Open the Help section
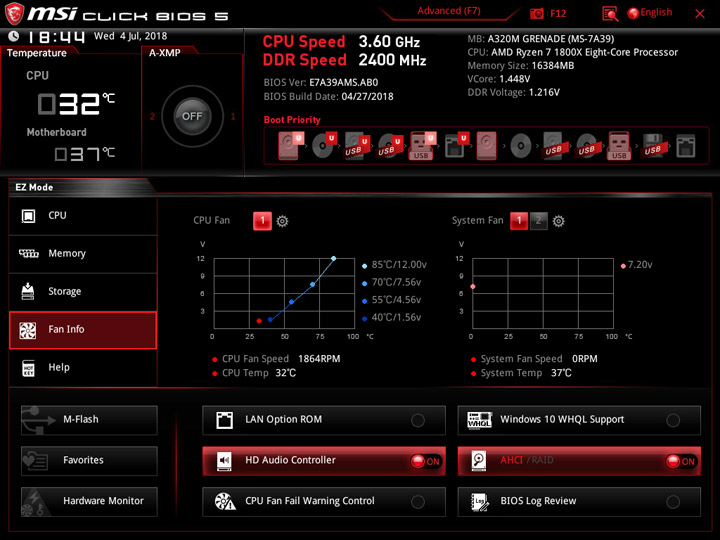Screen dimensions: 720x540 pyautogui.click(x=83, y=368)
